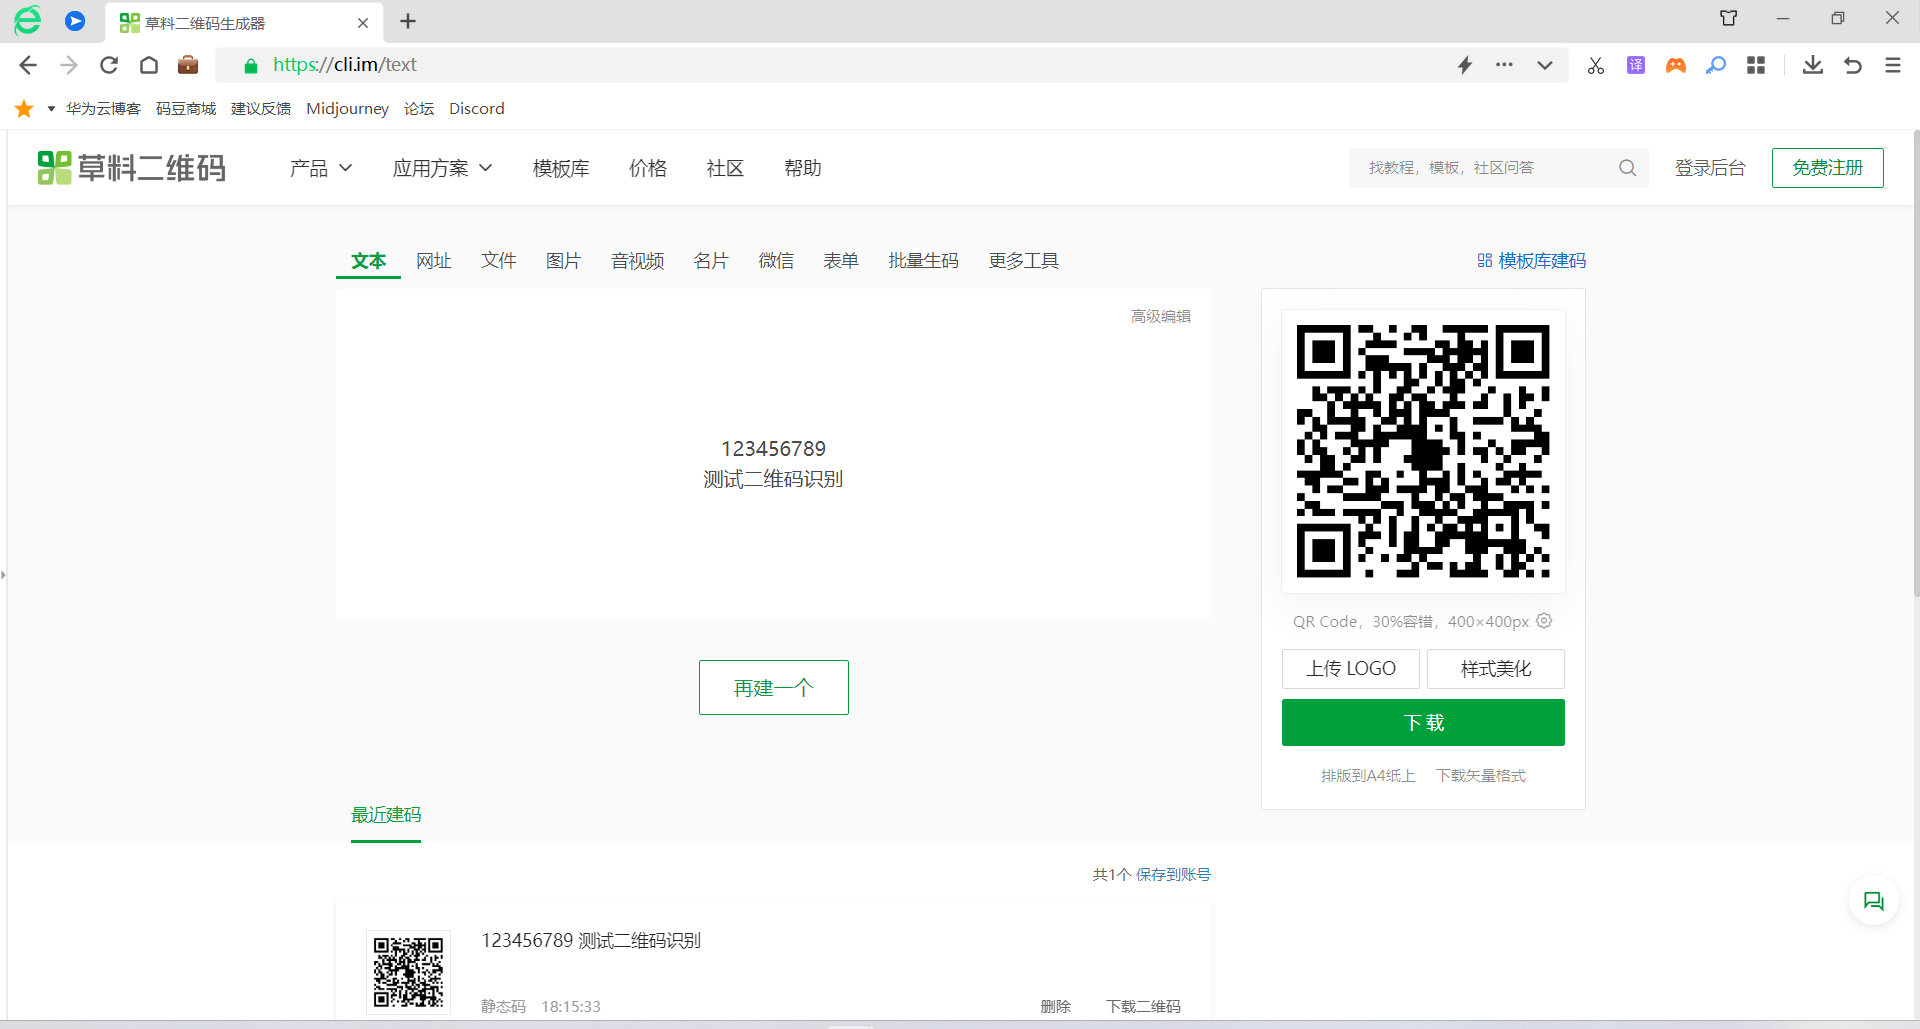
Task: Click the undo closed tab icon
Action: (1853, 65)
